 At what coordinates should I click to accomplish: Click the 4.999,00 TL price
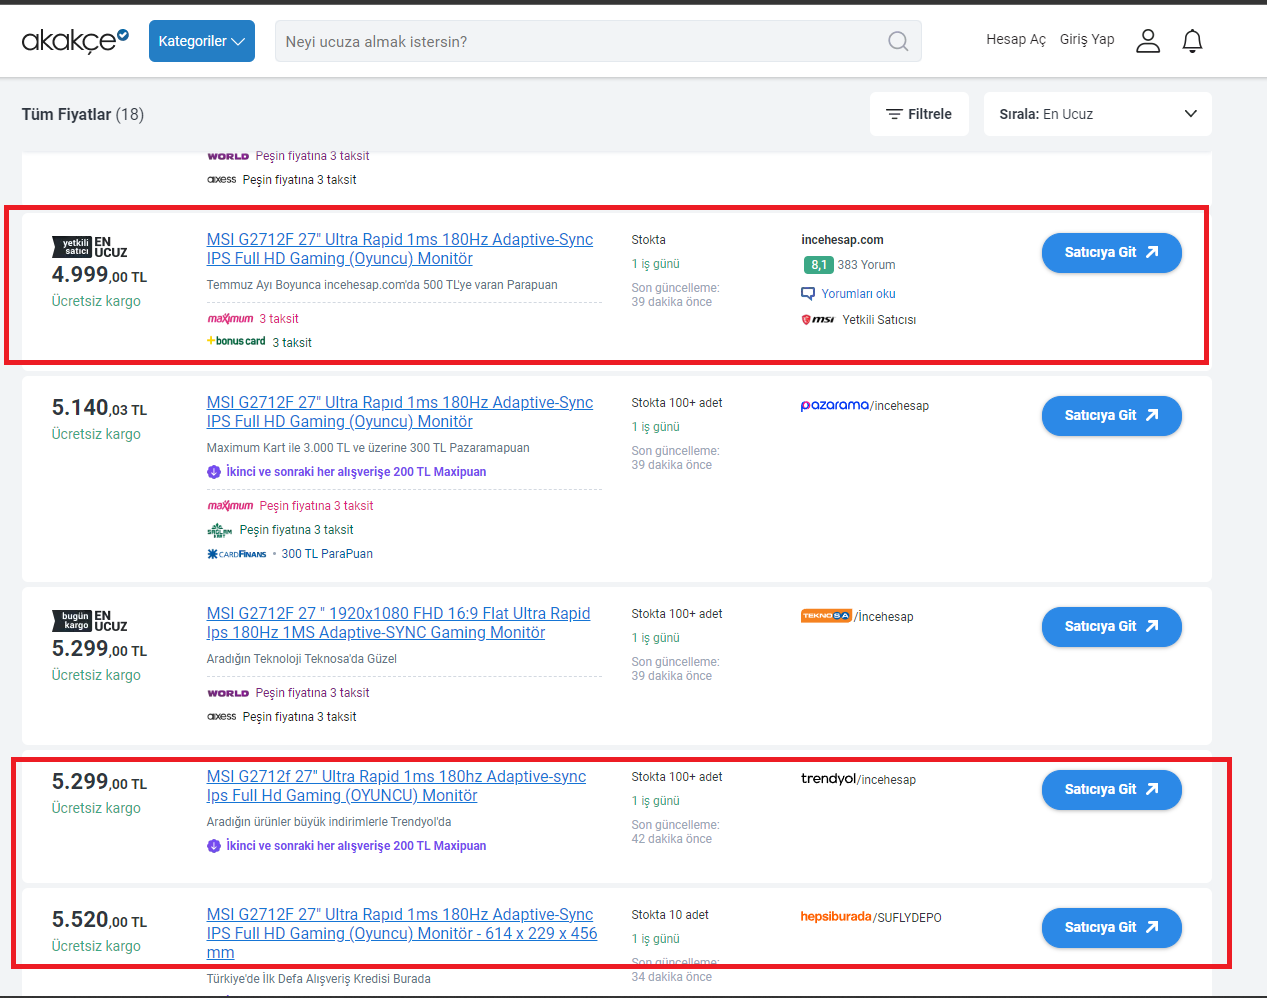[x=99, y=275]
